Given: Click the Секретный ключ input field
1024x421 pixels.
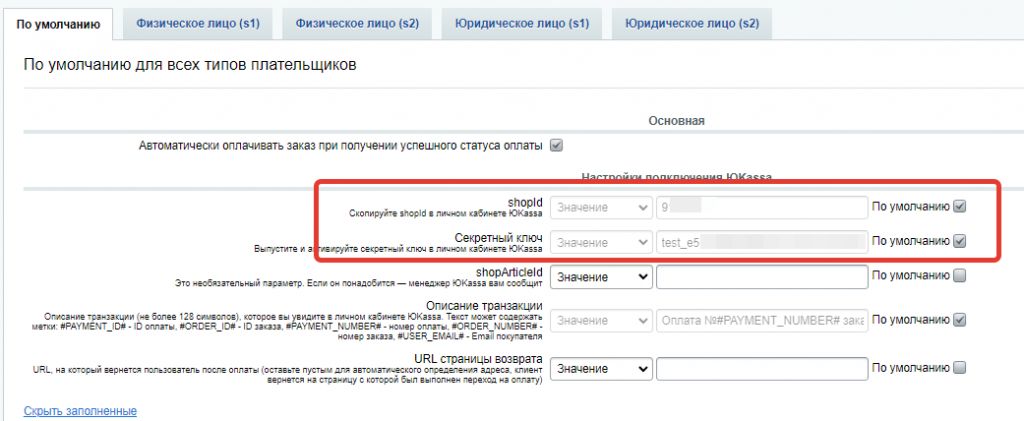Looking at the screenshot, I should point(761,241).
